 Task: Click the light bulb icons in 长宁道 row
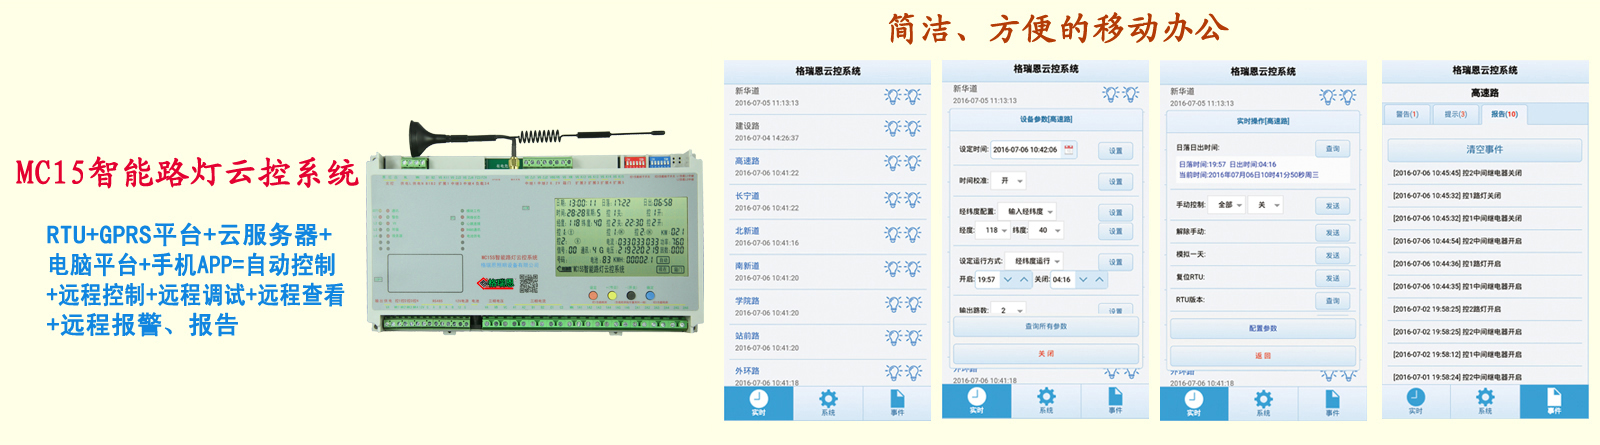(x=902, y=199)
